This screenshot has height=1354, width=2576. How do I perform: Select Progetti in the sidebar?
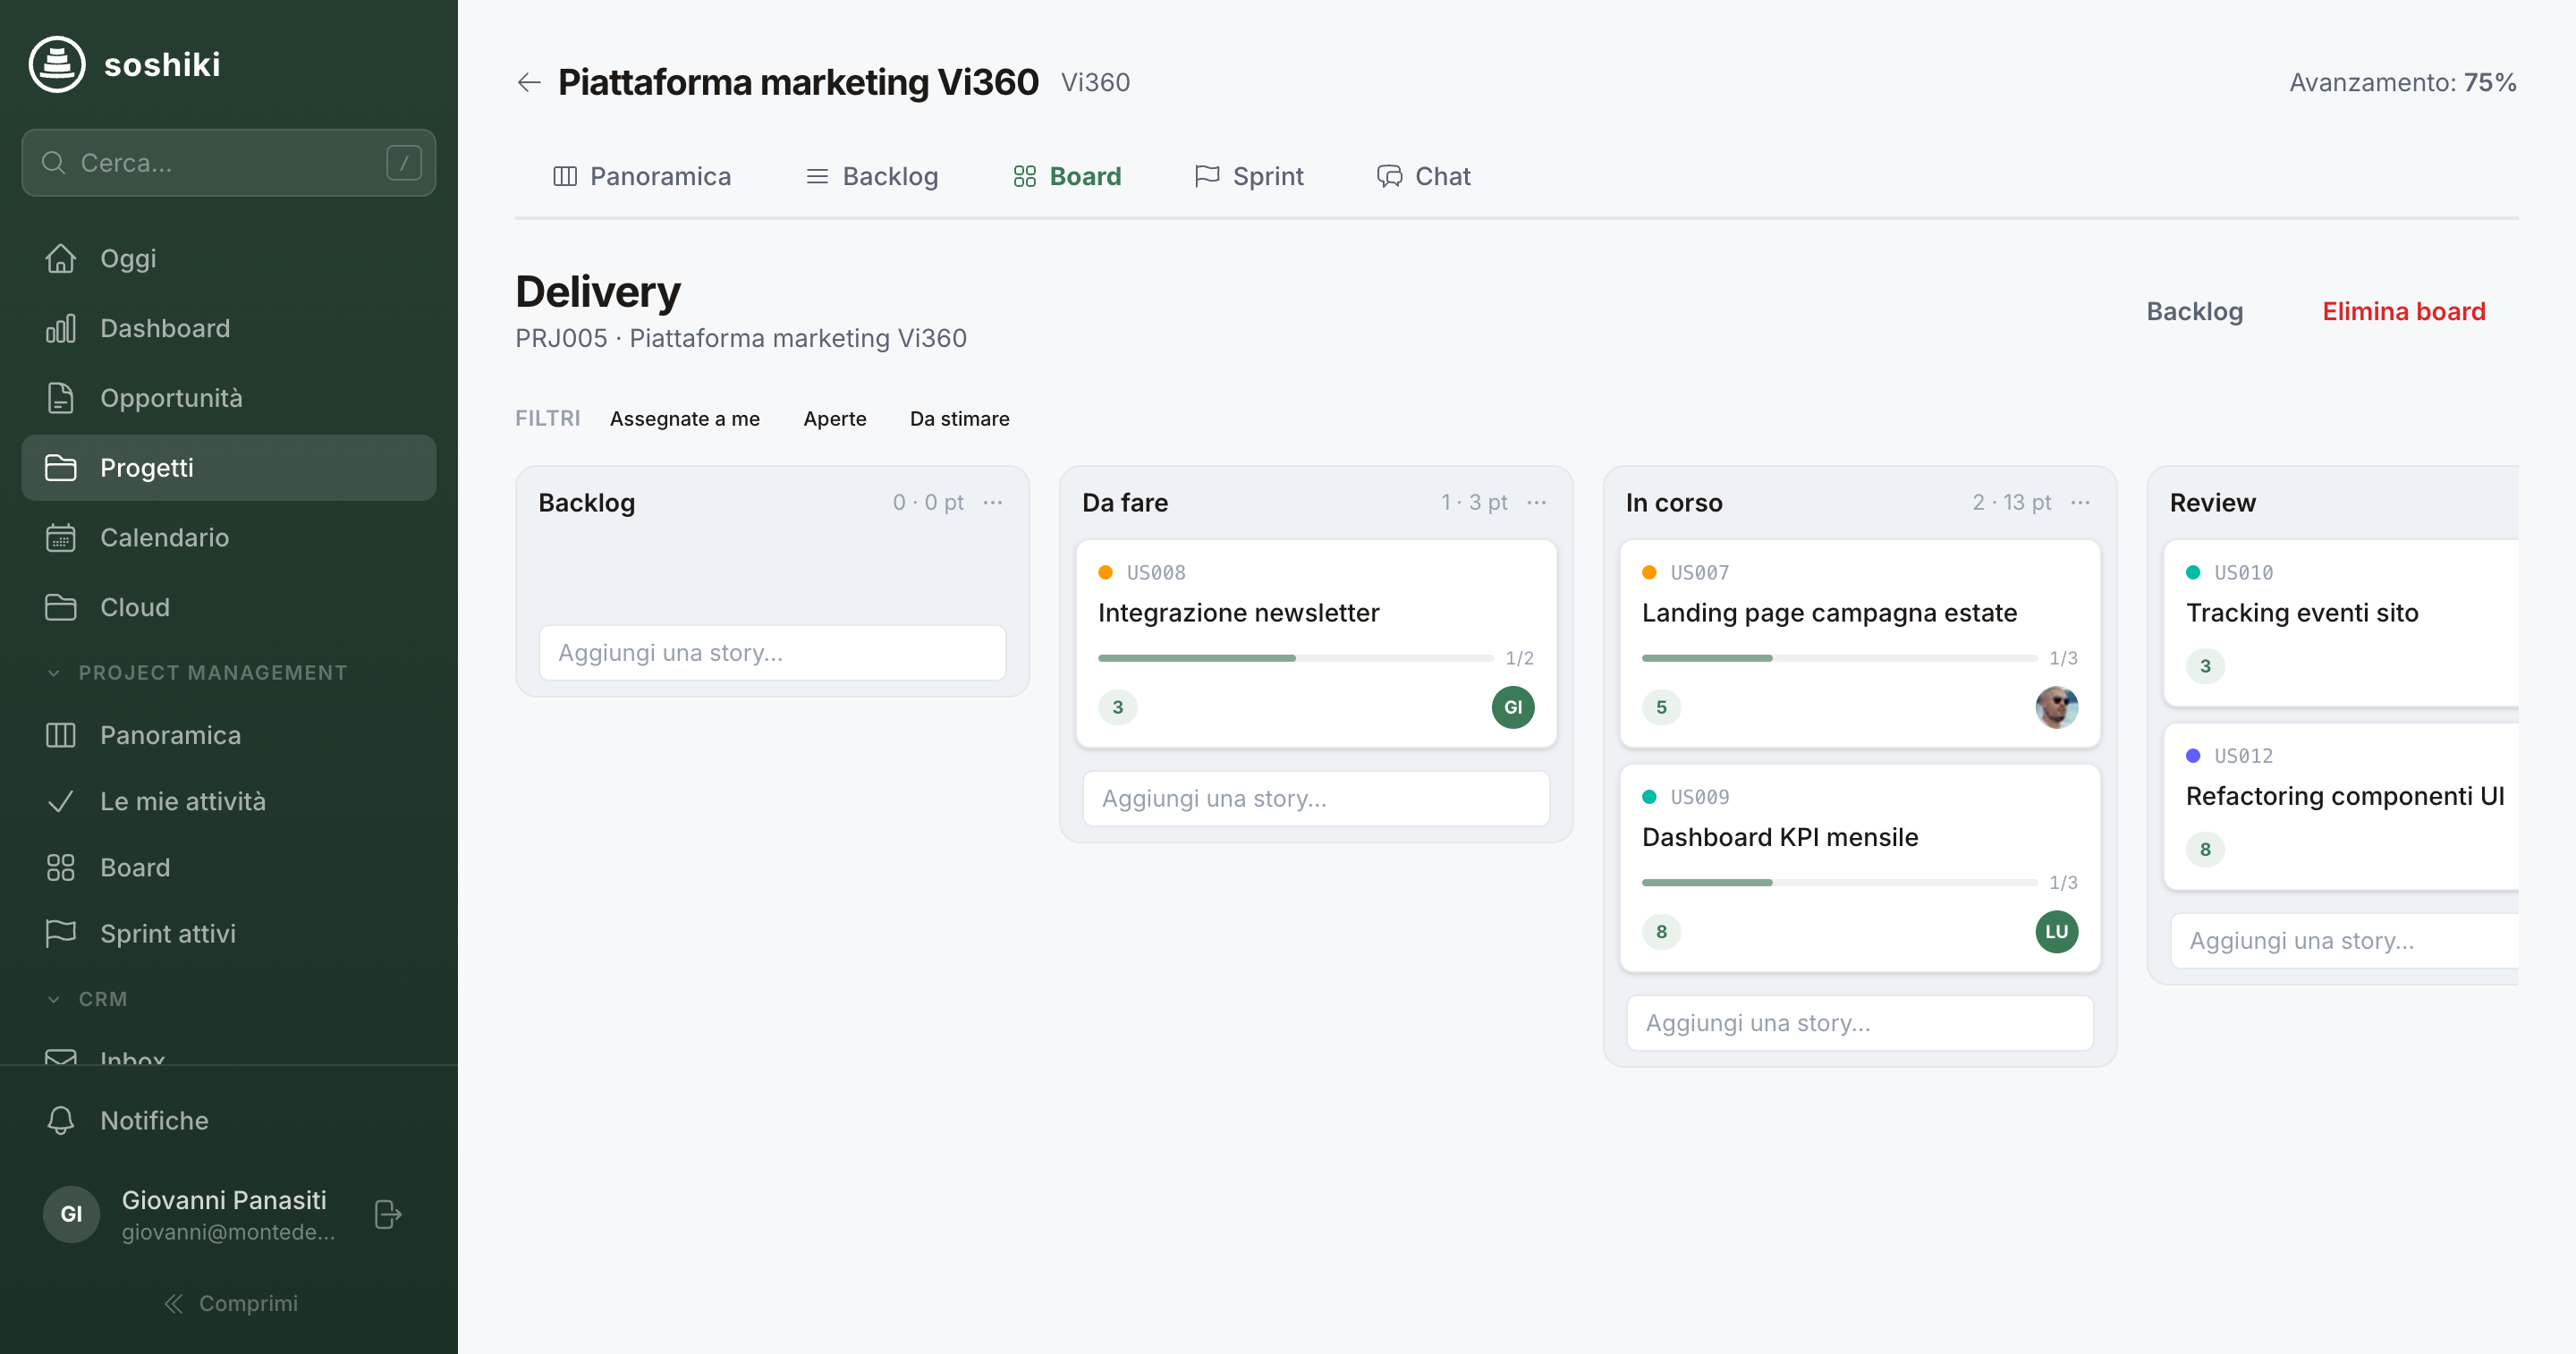click(229, 468)
